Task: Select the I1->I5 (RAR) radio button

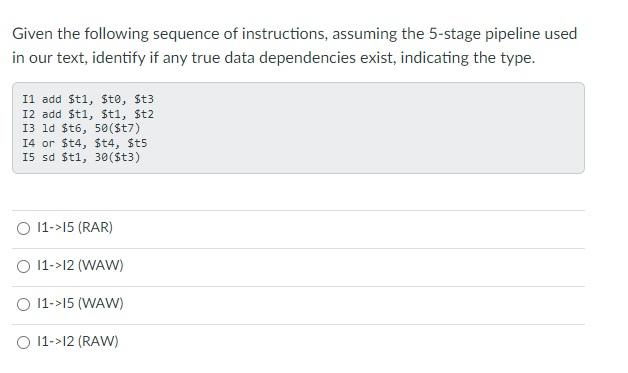Action: [x=23, y=228]
